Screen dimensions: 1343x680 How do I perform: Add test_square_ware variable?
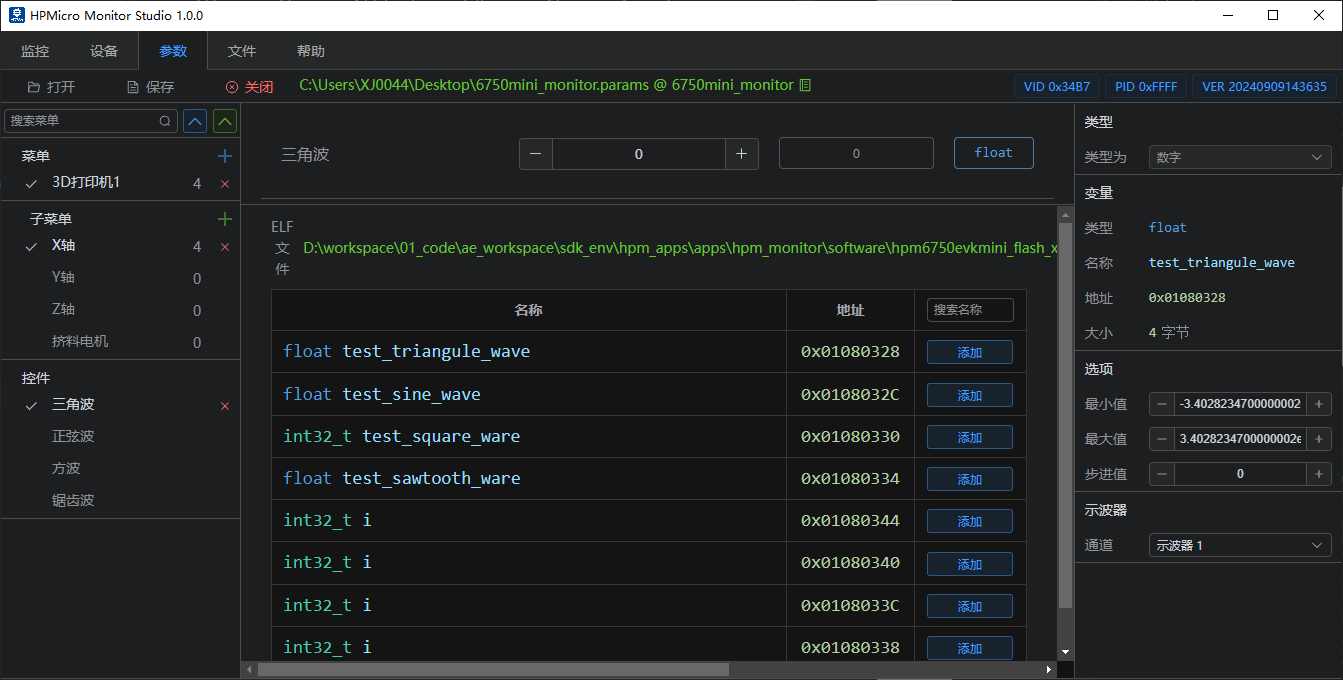point(970,437)
